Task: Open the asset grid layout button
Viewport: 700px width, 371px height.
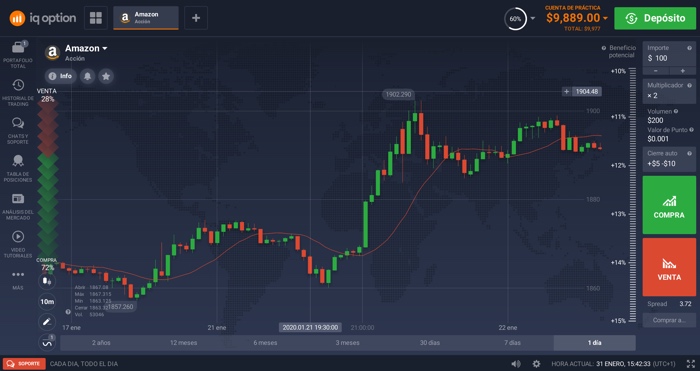Action: 96,18
